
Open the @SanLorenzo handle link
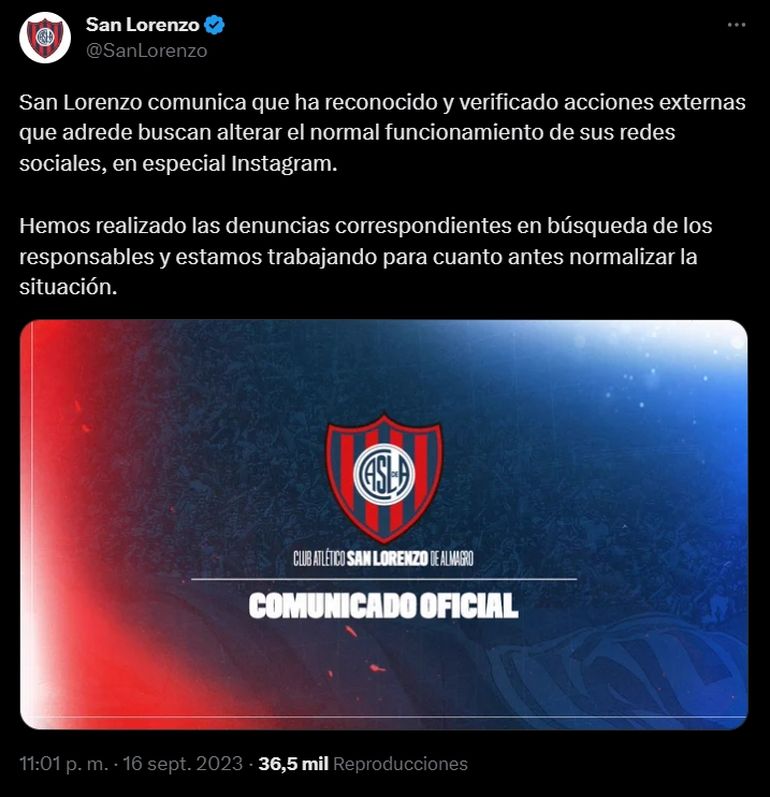(x=146, y=51)
